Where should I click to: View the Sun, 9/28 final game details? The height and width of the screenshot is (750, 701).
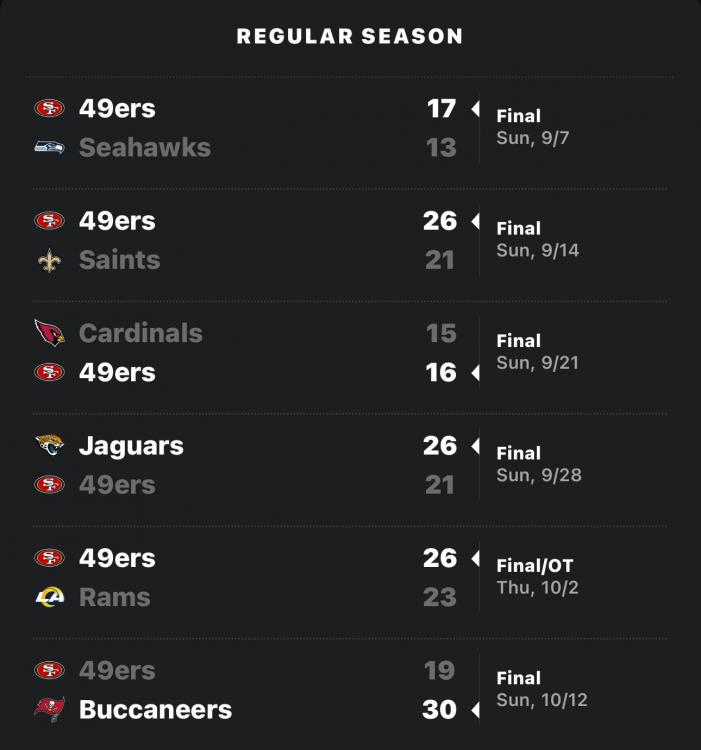pos(538,464)
